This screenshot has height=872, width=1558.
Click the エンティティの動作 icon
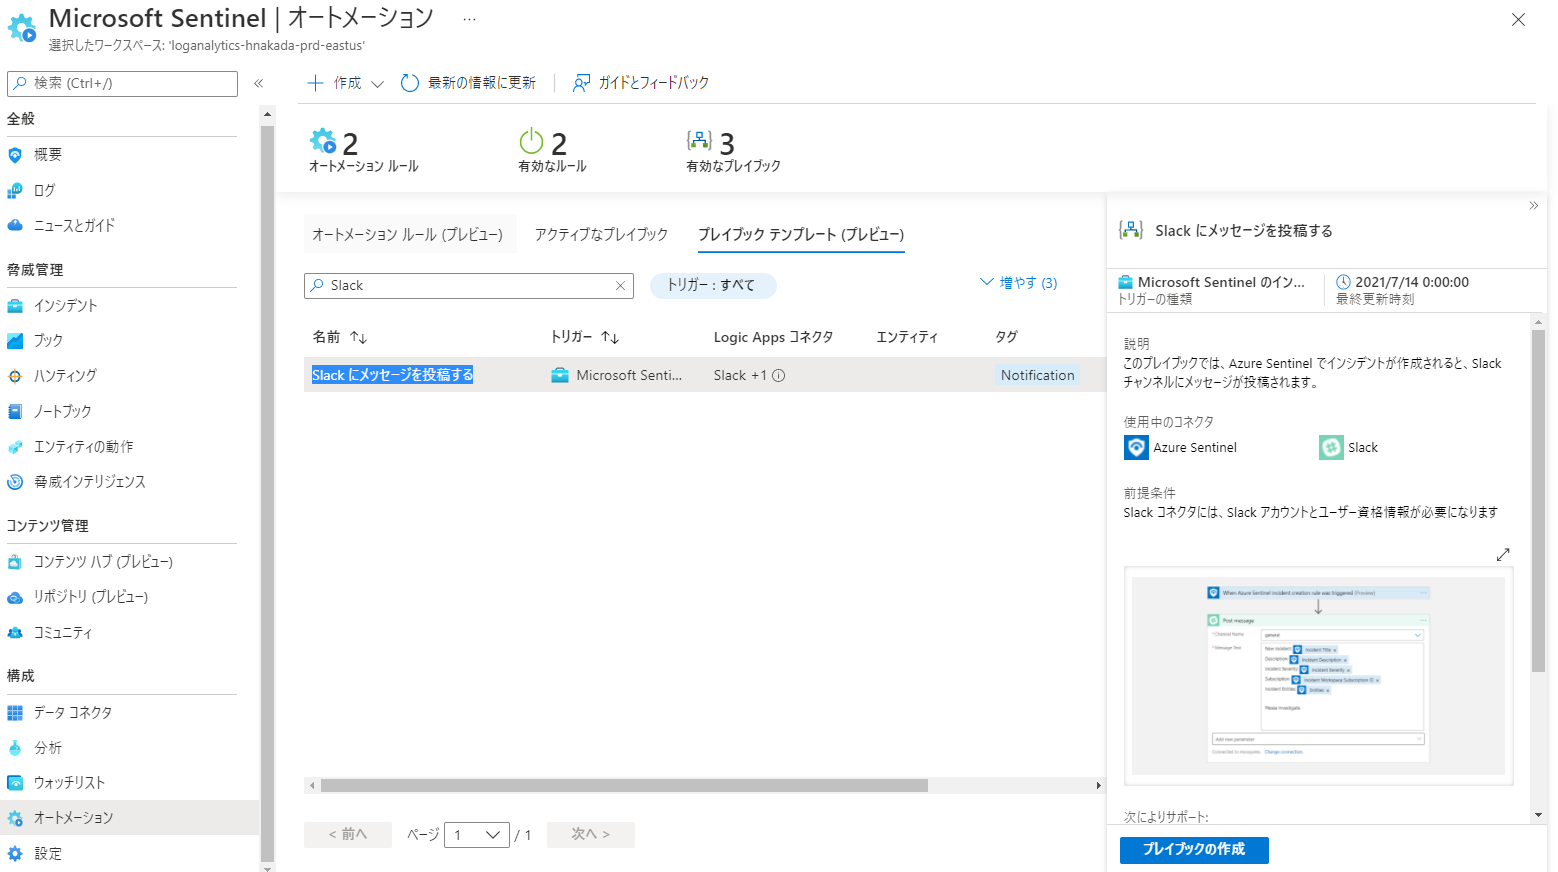pos(15,447)
